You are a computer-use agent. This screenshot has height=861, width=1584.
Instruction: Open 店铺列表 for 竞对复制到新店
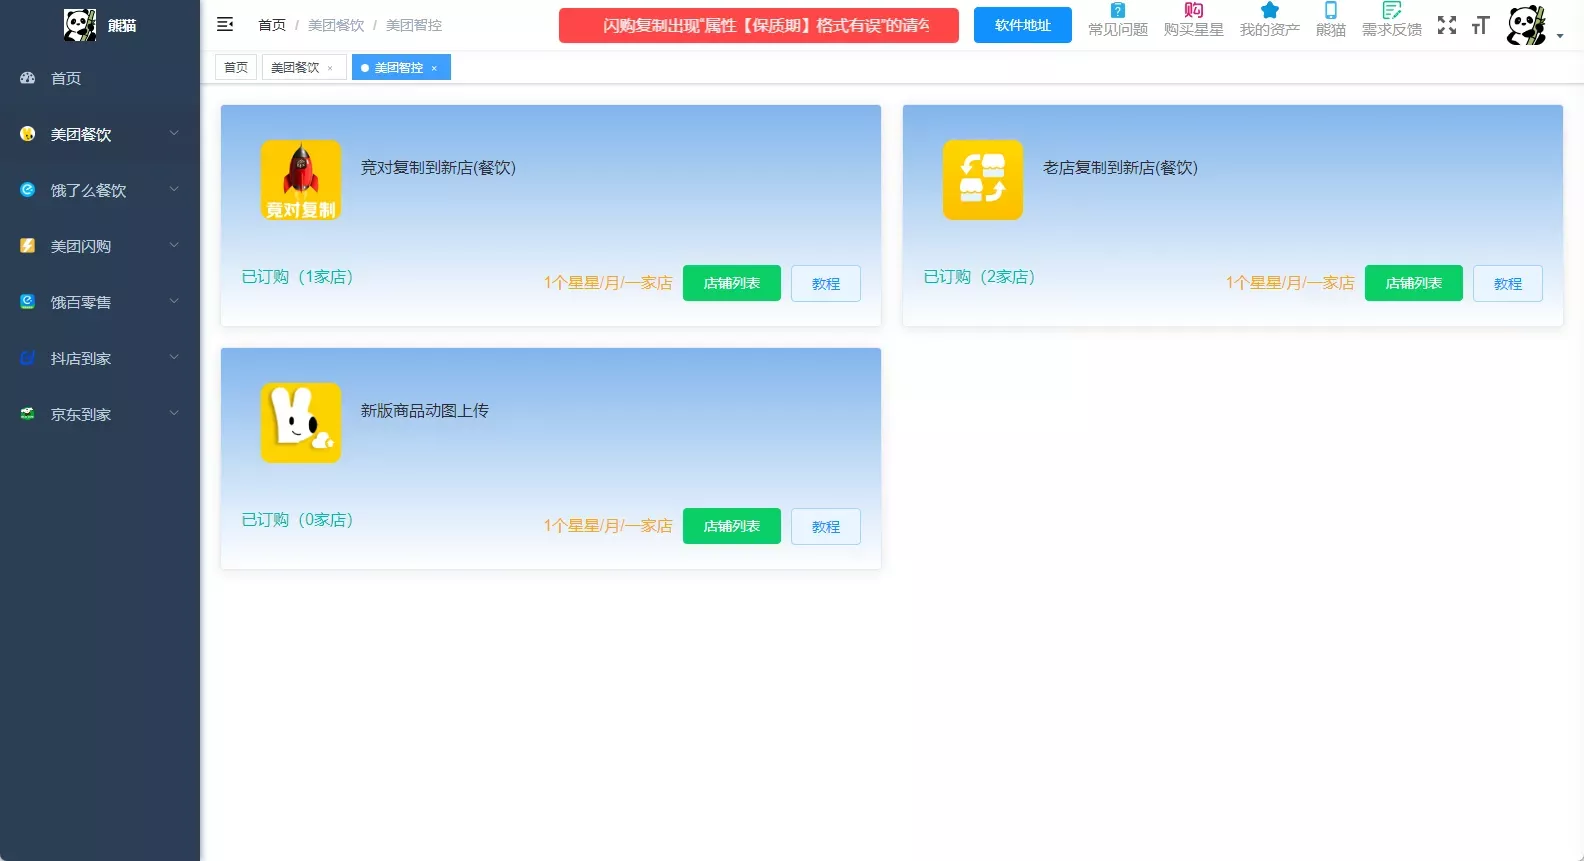[x=732, y=283]
